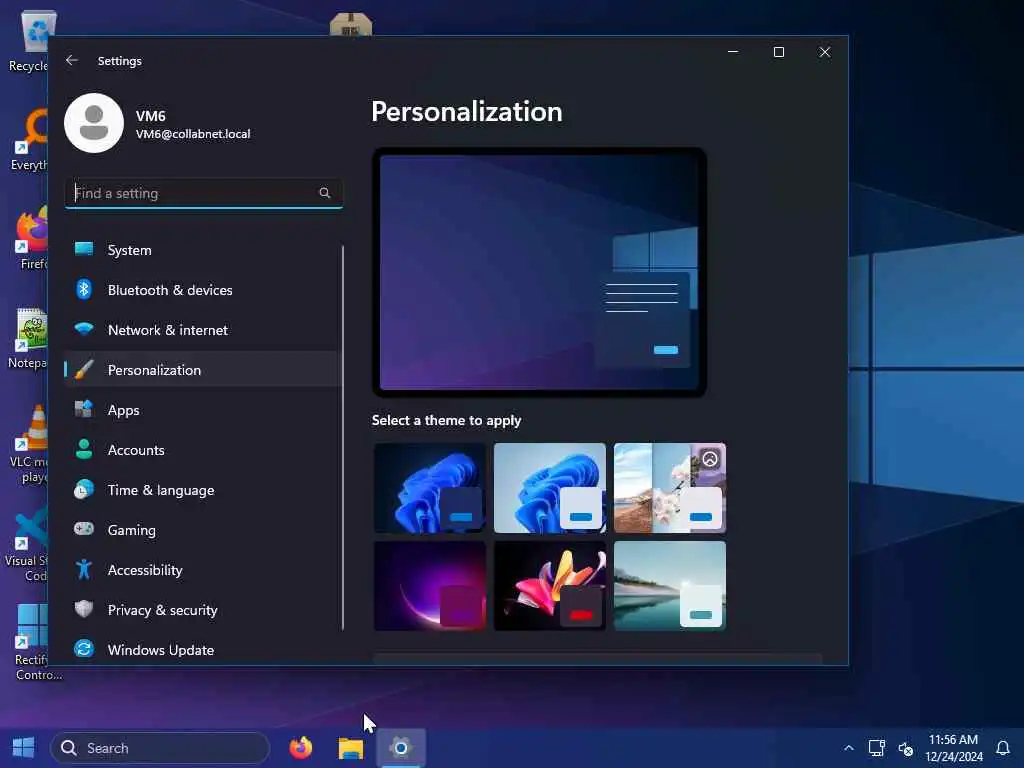Image resolution: width=1024 pixels, height=768 pixels.
Task: Click the taskbar Search box
Action: (x=160, y=748)
